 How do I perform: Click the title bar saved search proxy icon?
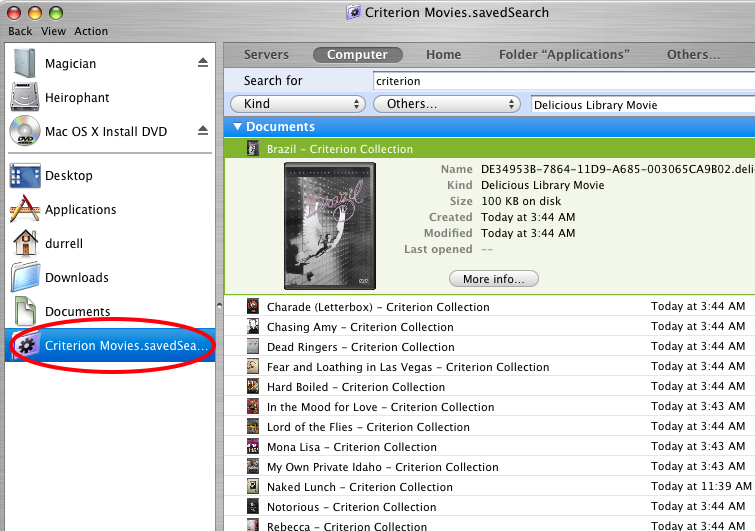pyautogui.click(x=353, y=12)
